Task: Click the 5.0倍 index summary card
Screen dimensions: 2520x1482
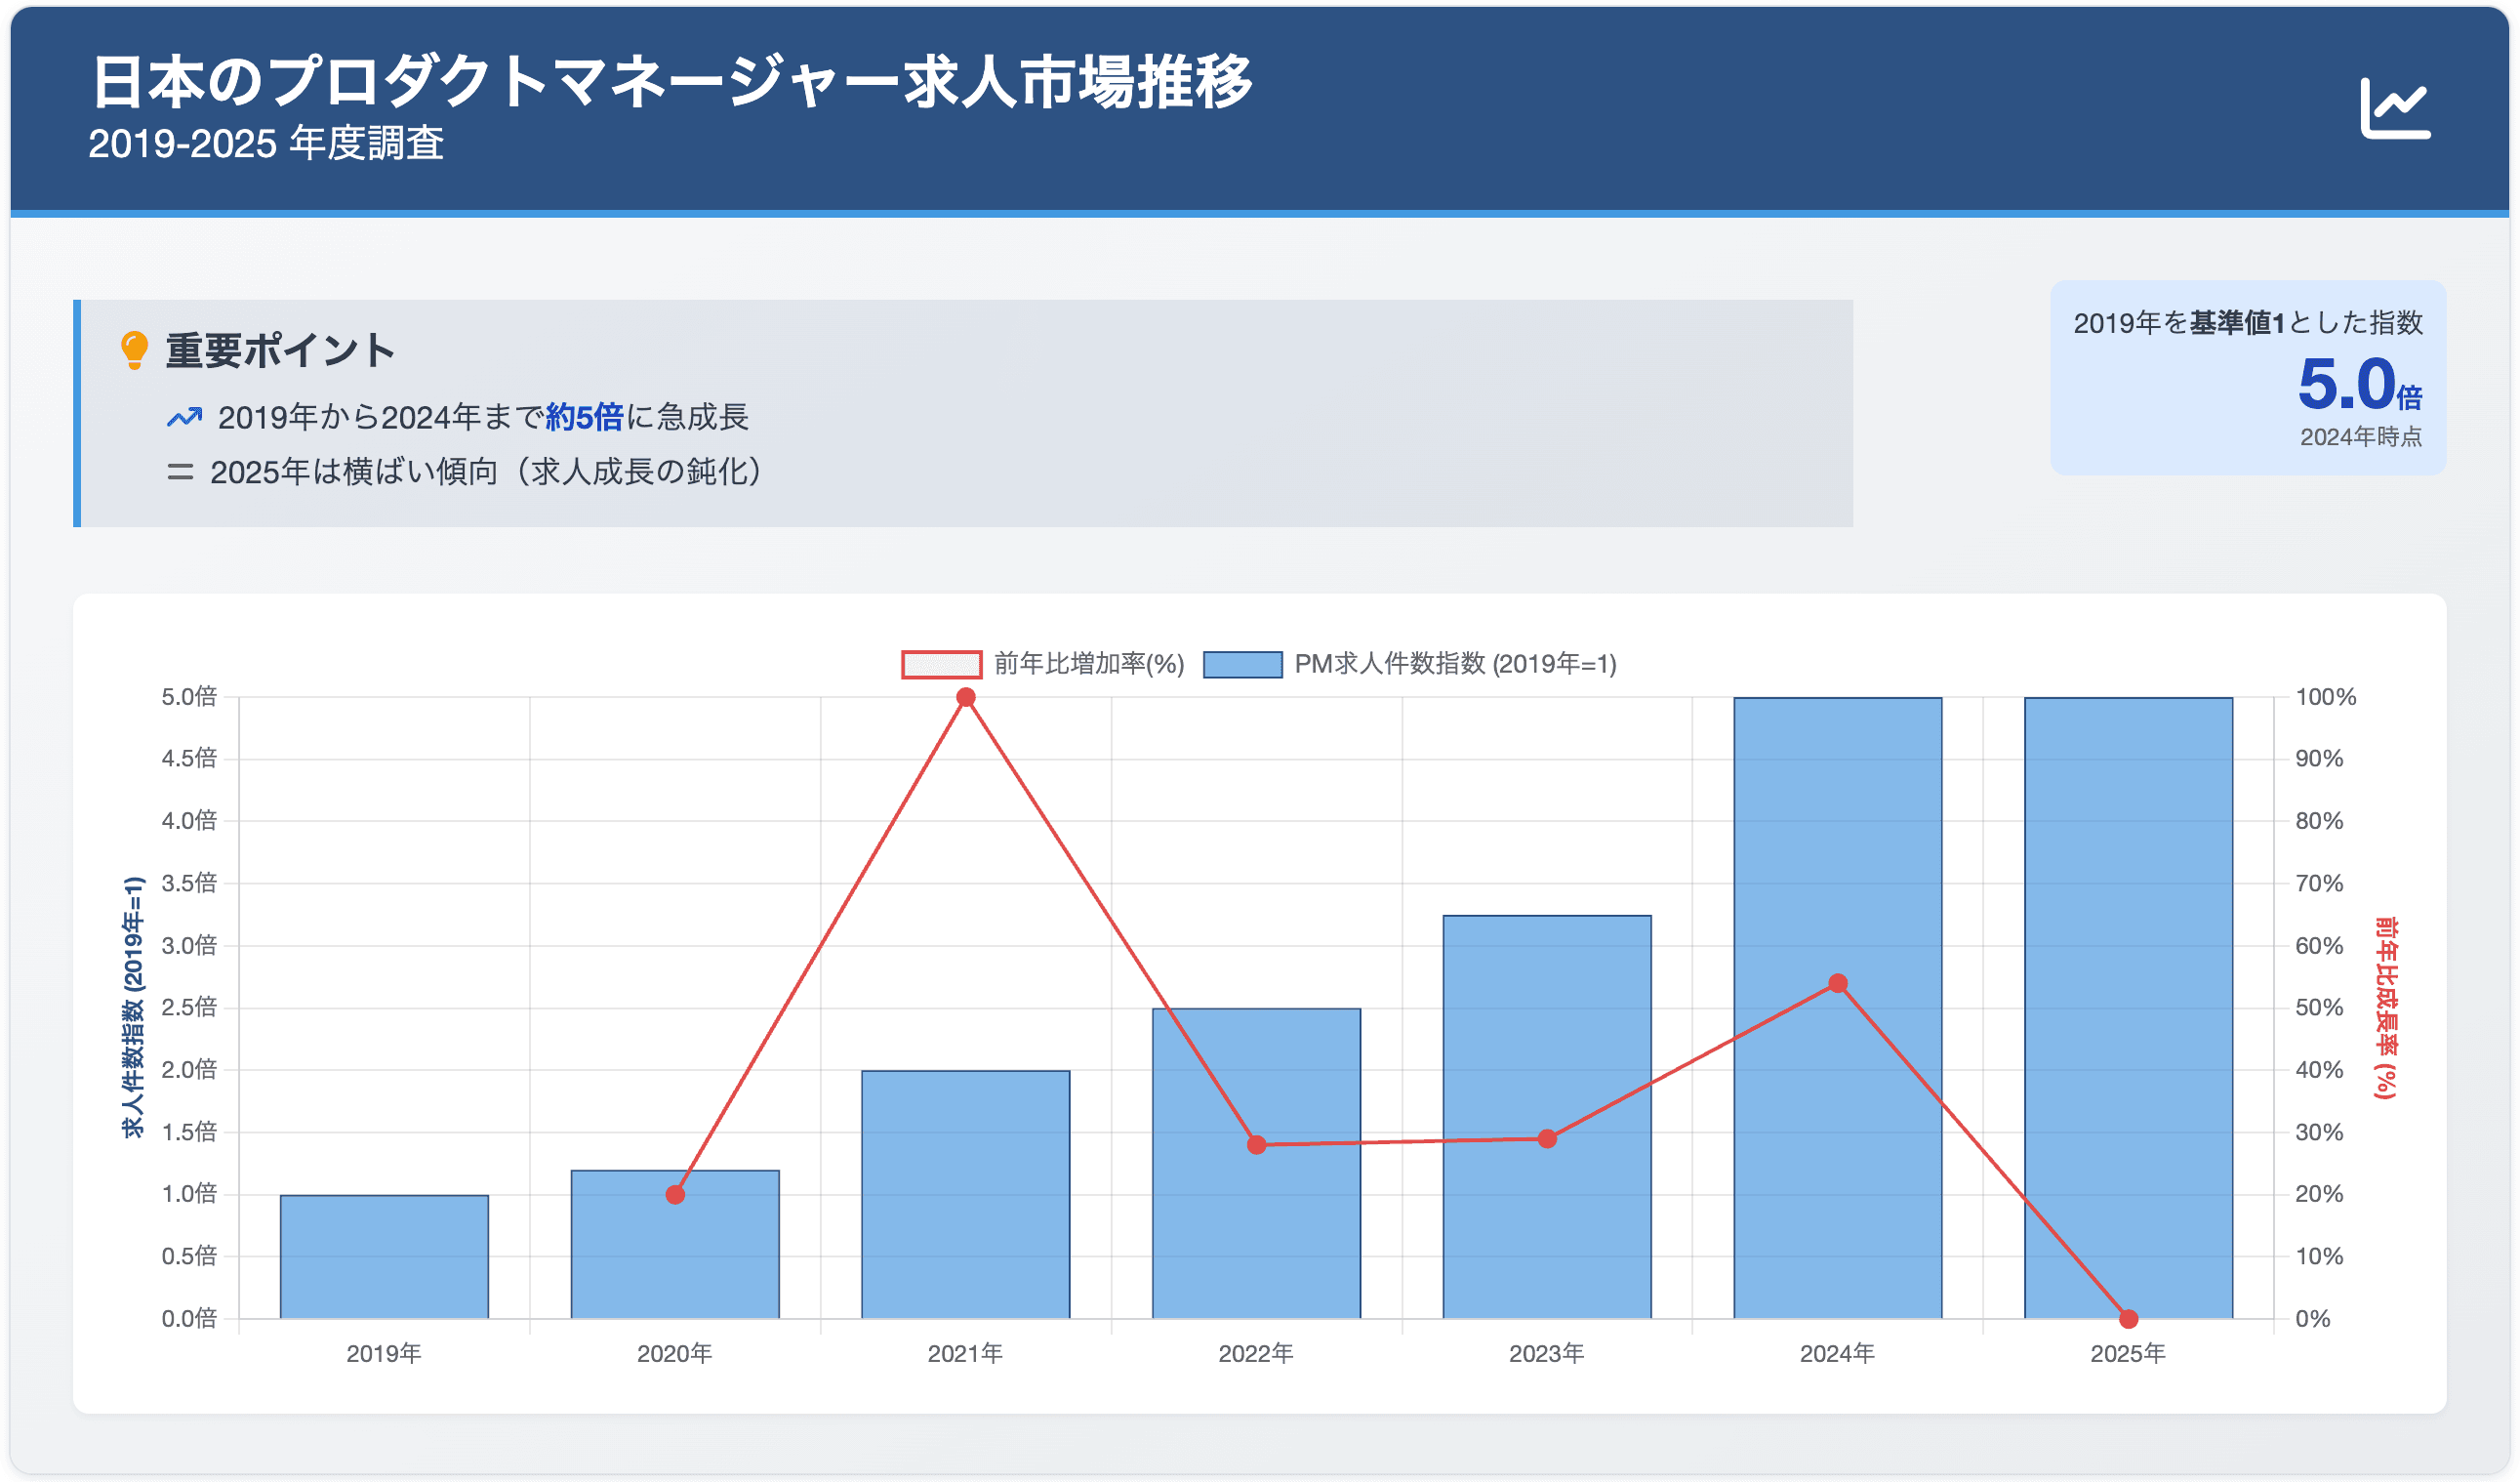Action: click(2247, 378)
